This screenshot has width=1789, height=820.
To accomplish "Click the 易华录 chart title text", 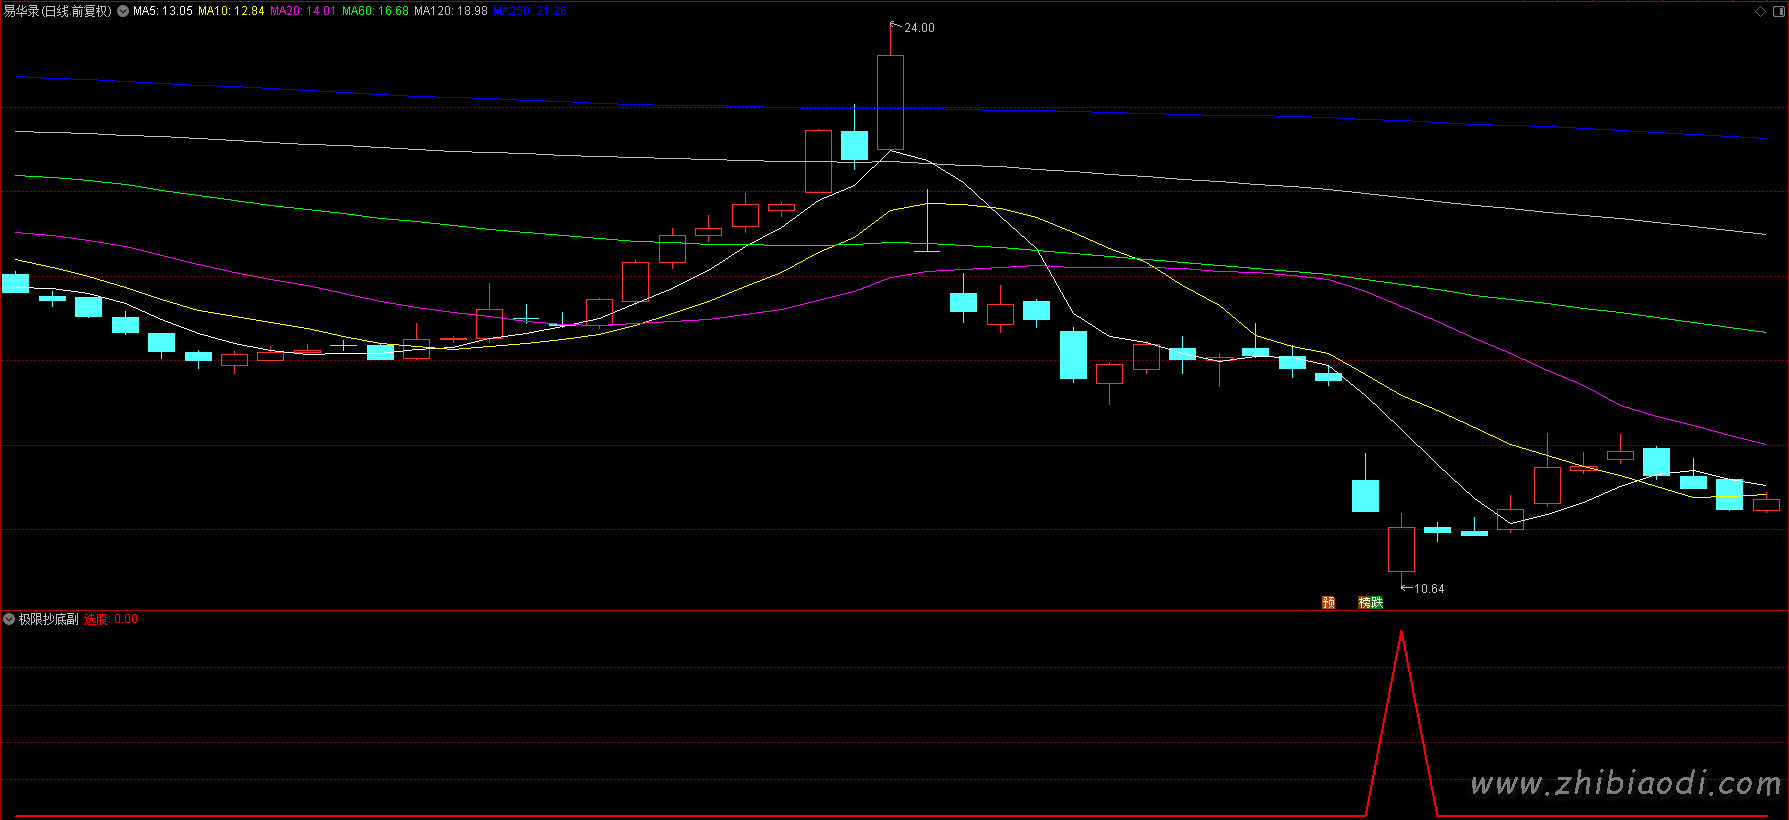I will (57, 11).
